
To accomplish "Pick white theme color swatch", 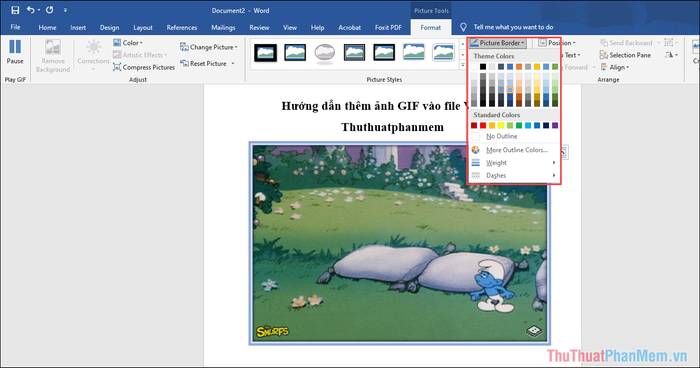I will click(x=474, y=67).
